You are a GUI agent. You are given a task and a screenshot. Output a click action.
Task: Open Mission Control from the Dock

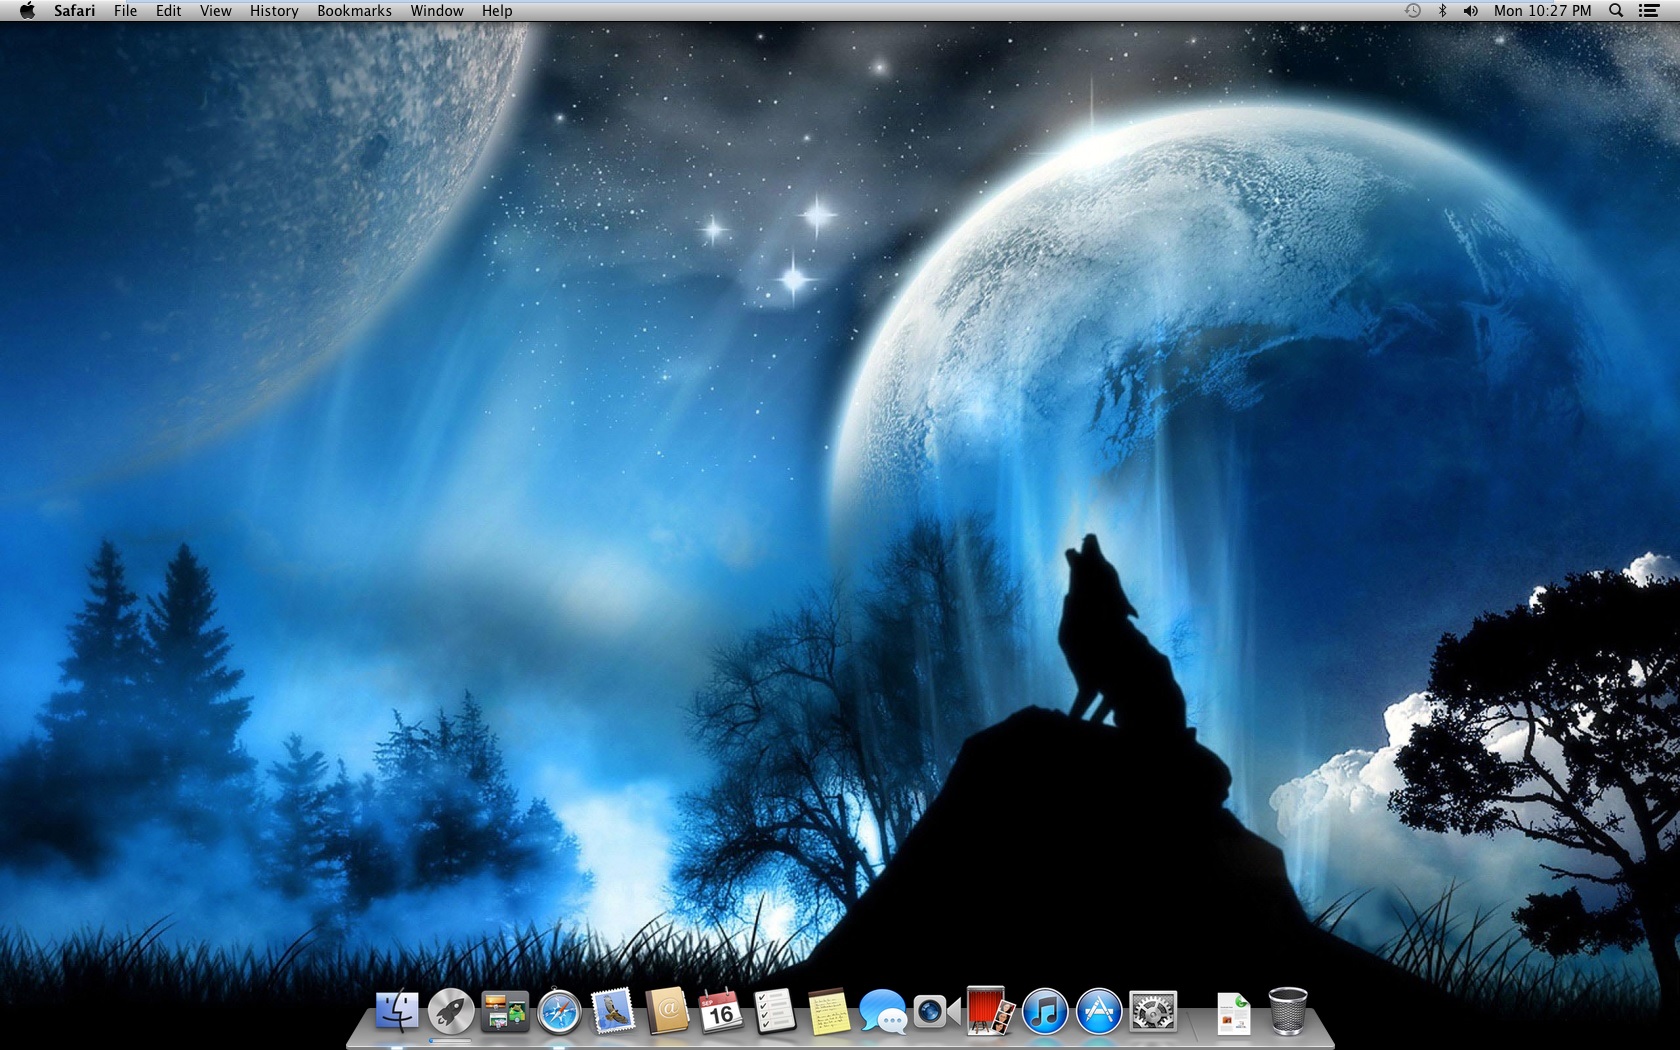505,1012
